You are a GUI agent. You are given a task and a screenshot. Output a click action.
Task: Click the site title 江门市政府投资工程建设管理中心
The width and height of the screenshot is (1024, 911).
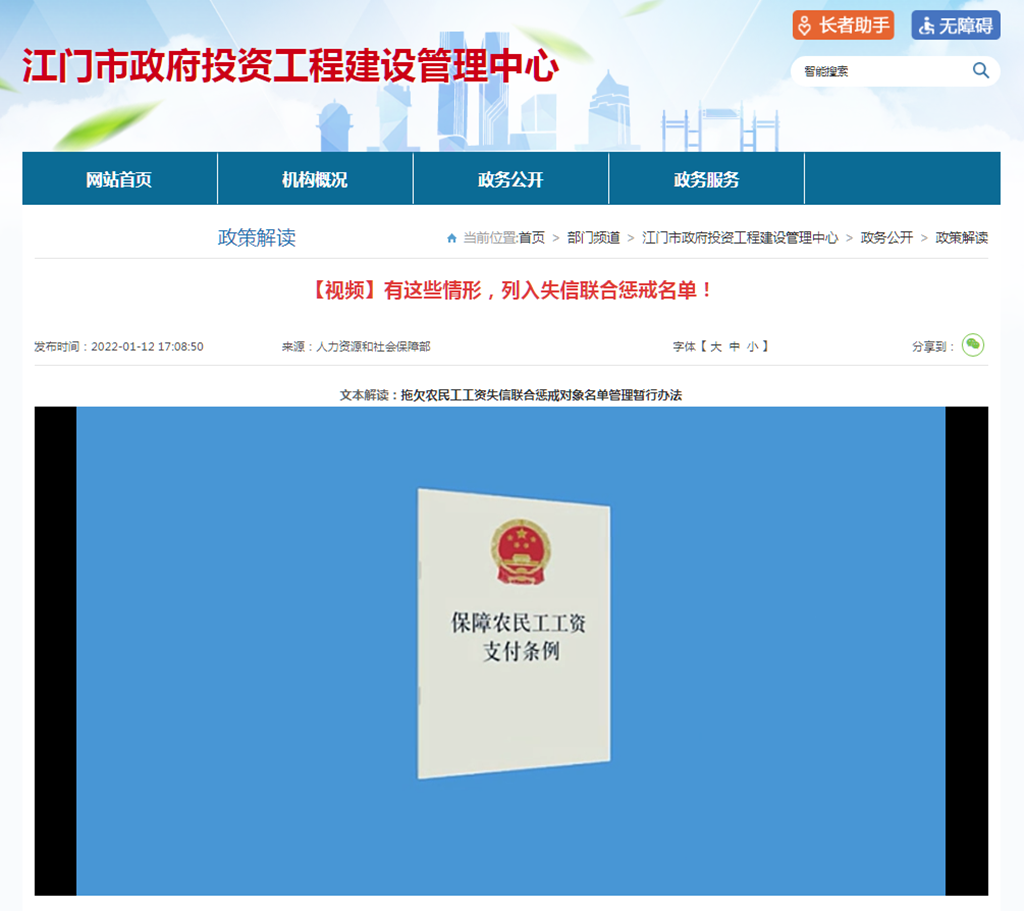click(290, 66)
